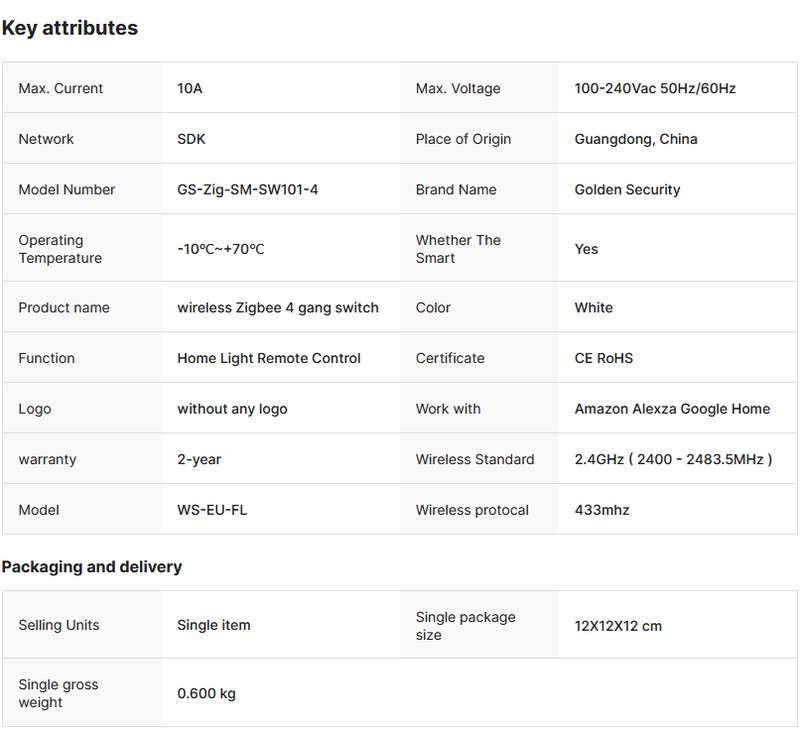The image size is (800, 733).
Task: Select the 2-year warranty value
Action: [199, 460]
